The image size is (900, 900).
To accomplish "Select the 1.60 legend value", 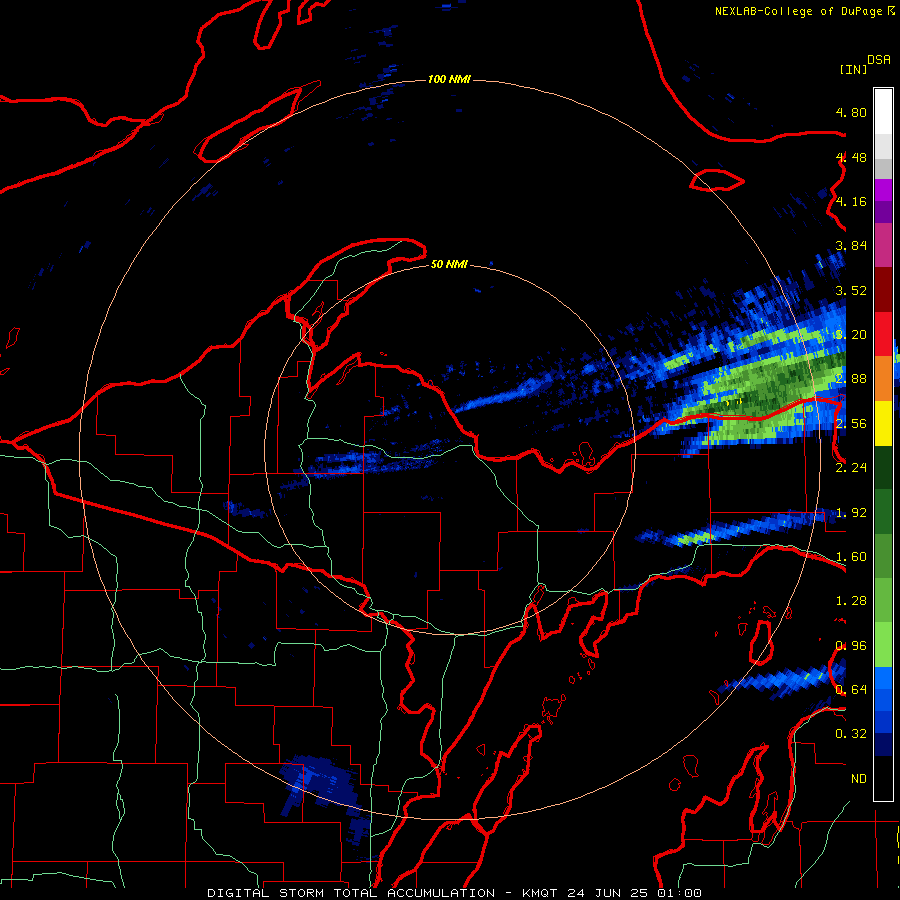I will 851,557.
